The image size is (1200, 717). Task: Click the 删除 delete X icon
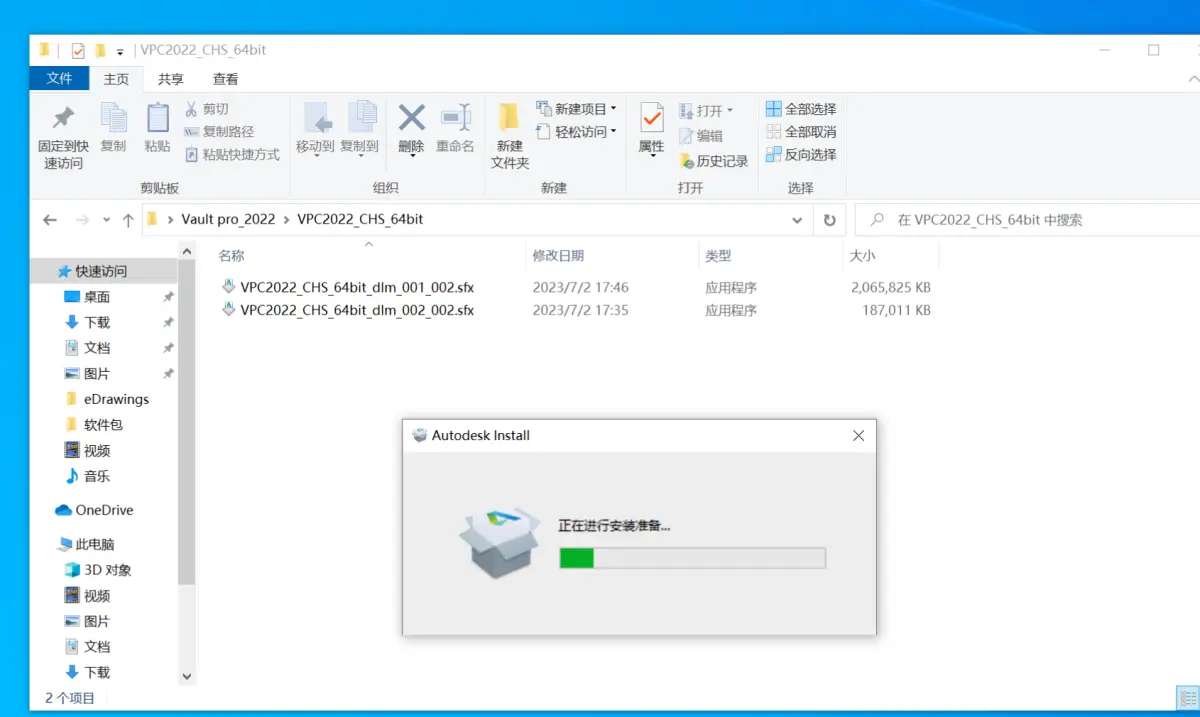coord(411,117)
